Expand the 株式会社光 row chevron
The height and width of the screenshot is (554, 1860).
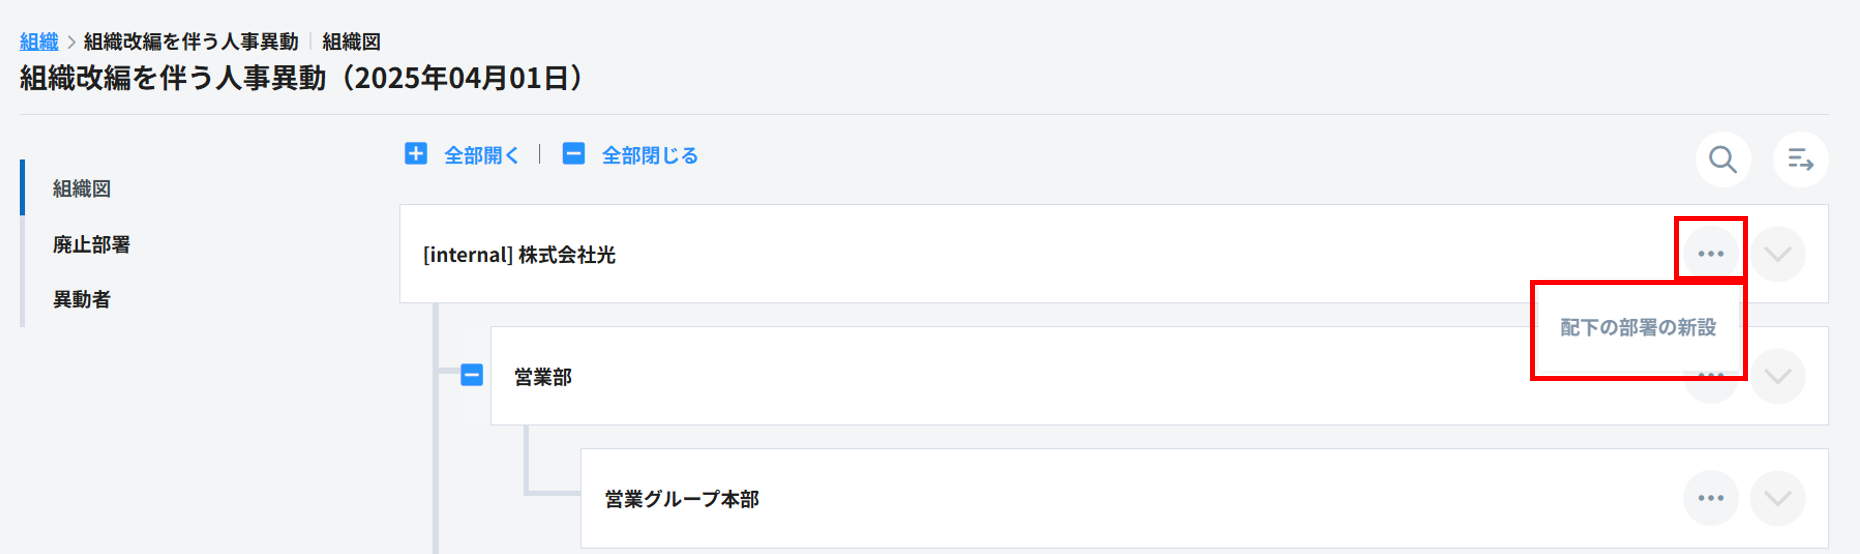click(x=1777, y=254)
